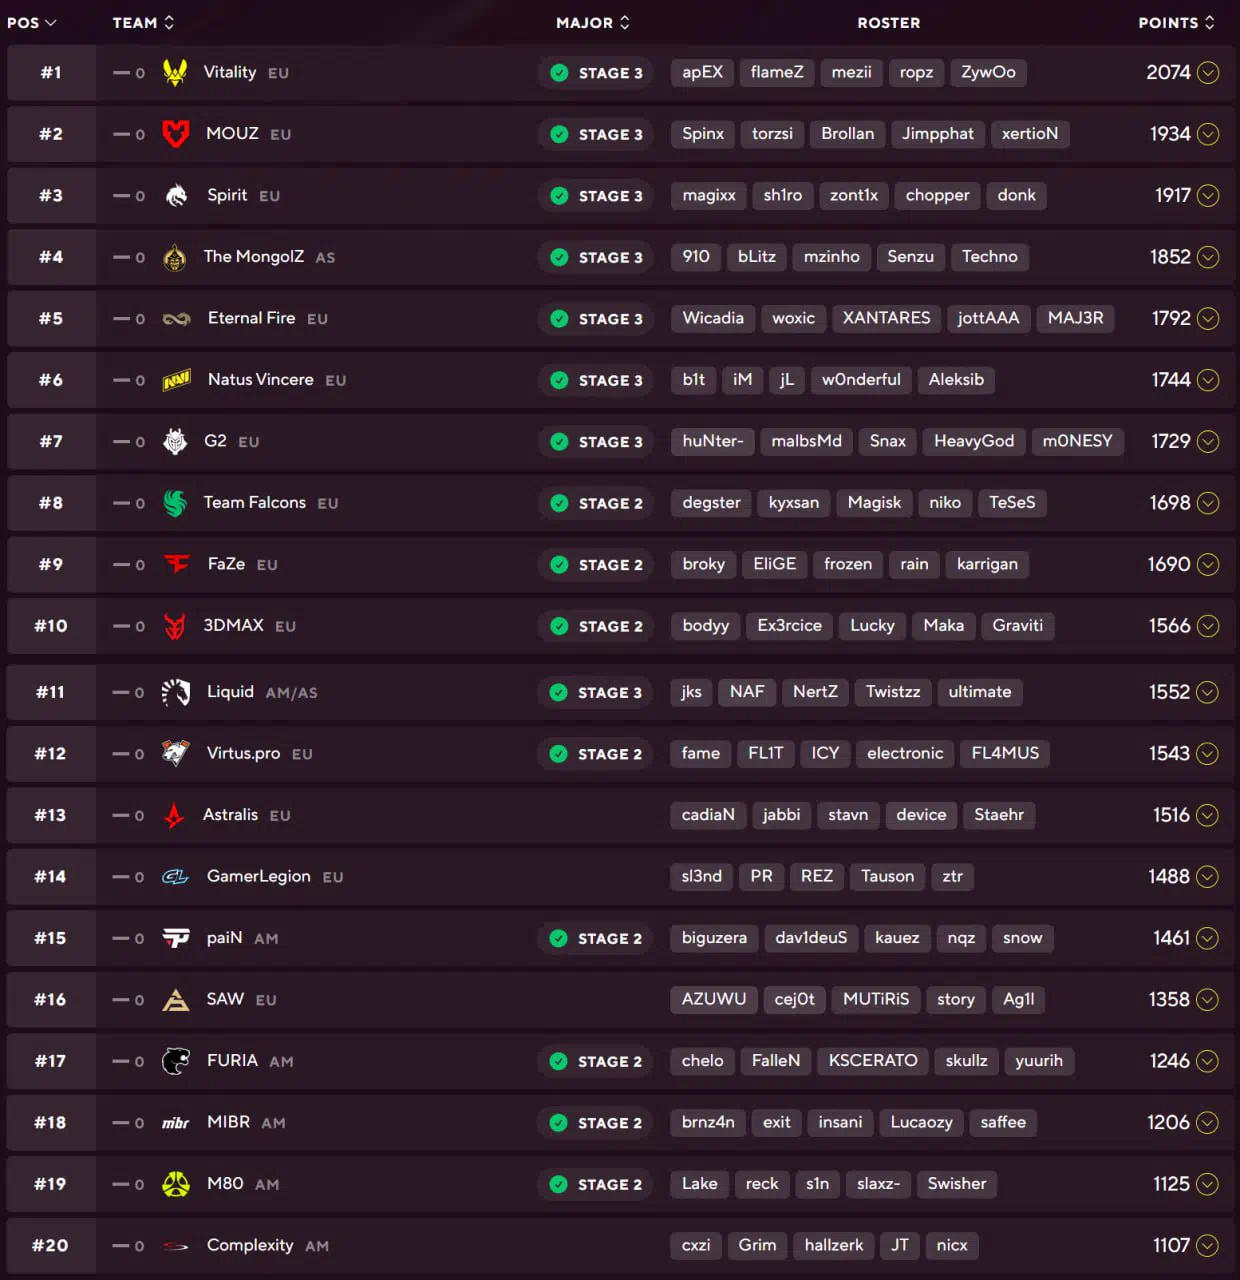
Task: Click the Vitality bee team logo
Action: pos(175,72)
